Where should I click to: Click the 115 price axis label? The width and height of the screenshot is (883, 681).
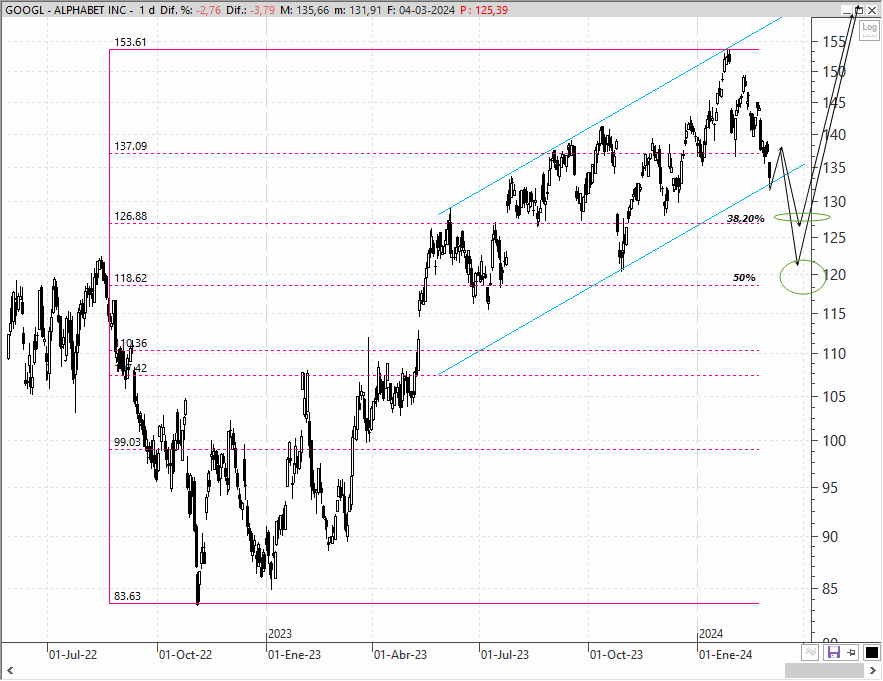coord(834,314)
